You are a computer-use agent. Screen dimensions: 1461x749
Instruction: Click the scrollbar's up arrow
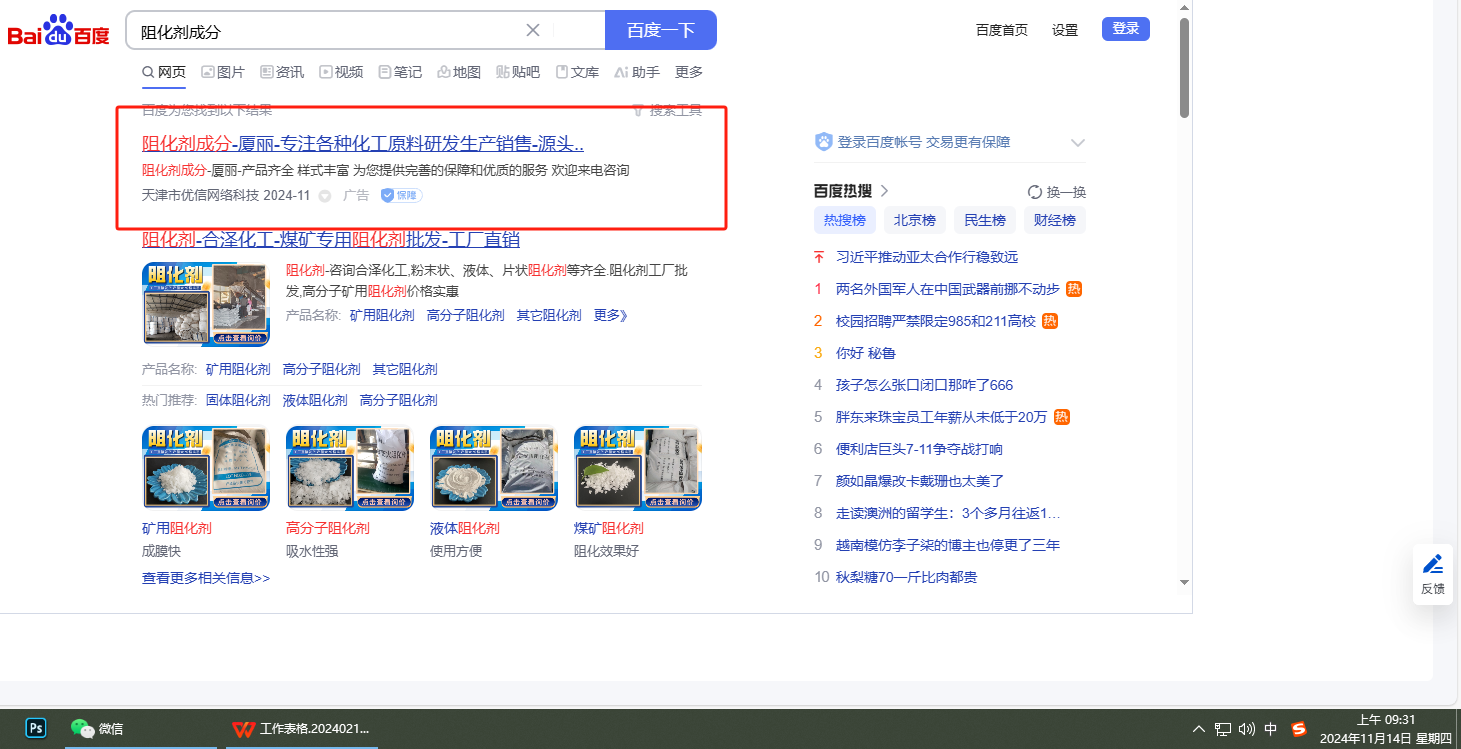point(1184,8)
